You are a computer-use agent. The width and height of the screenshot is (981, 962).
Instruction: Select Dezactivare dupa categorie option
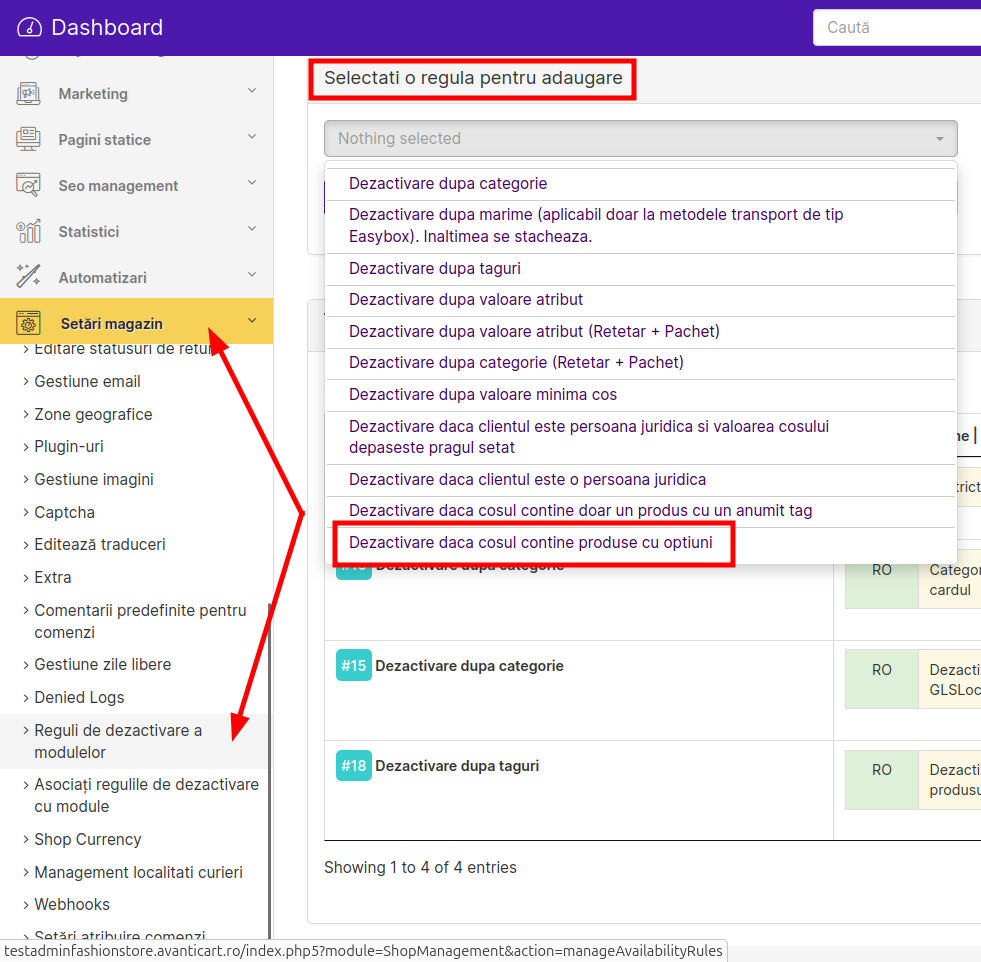(448, 184)
